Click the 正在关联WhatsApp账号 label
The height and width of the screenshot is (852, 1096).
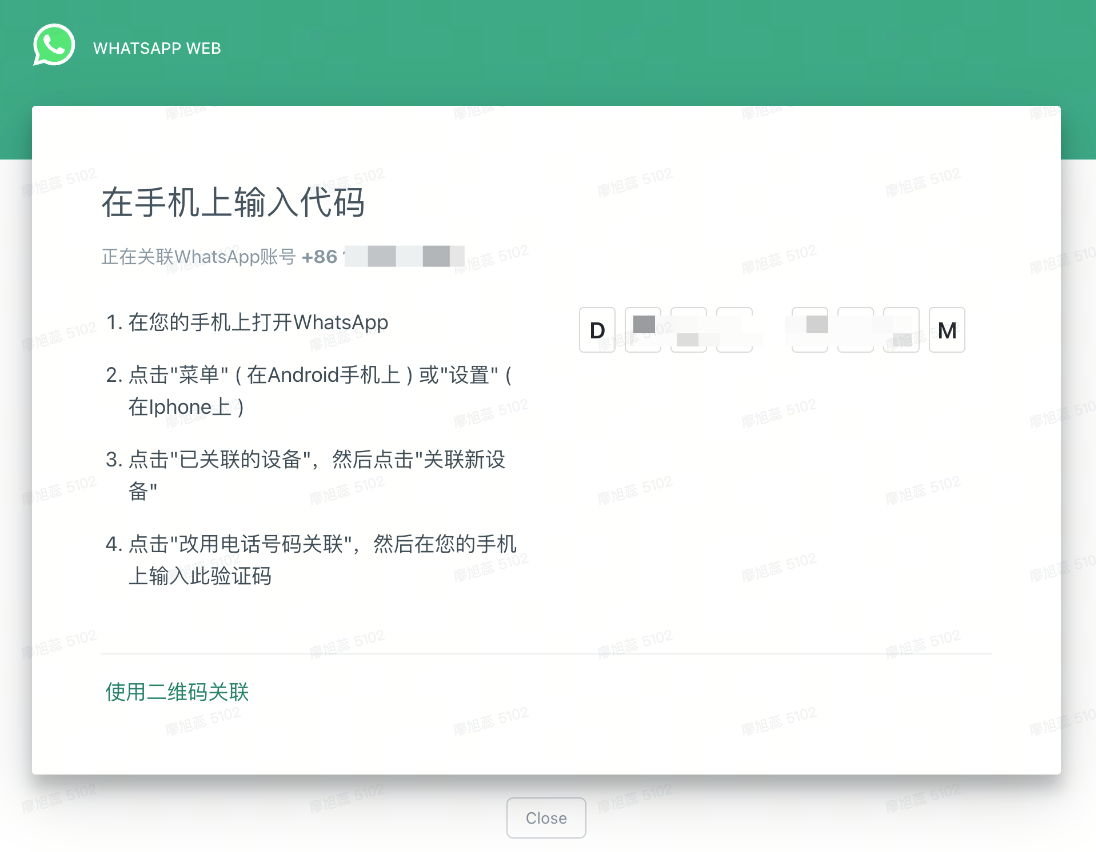(x=199, y=257)
